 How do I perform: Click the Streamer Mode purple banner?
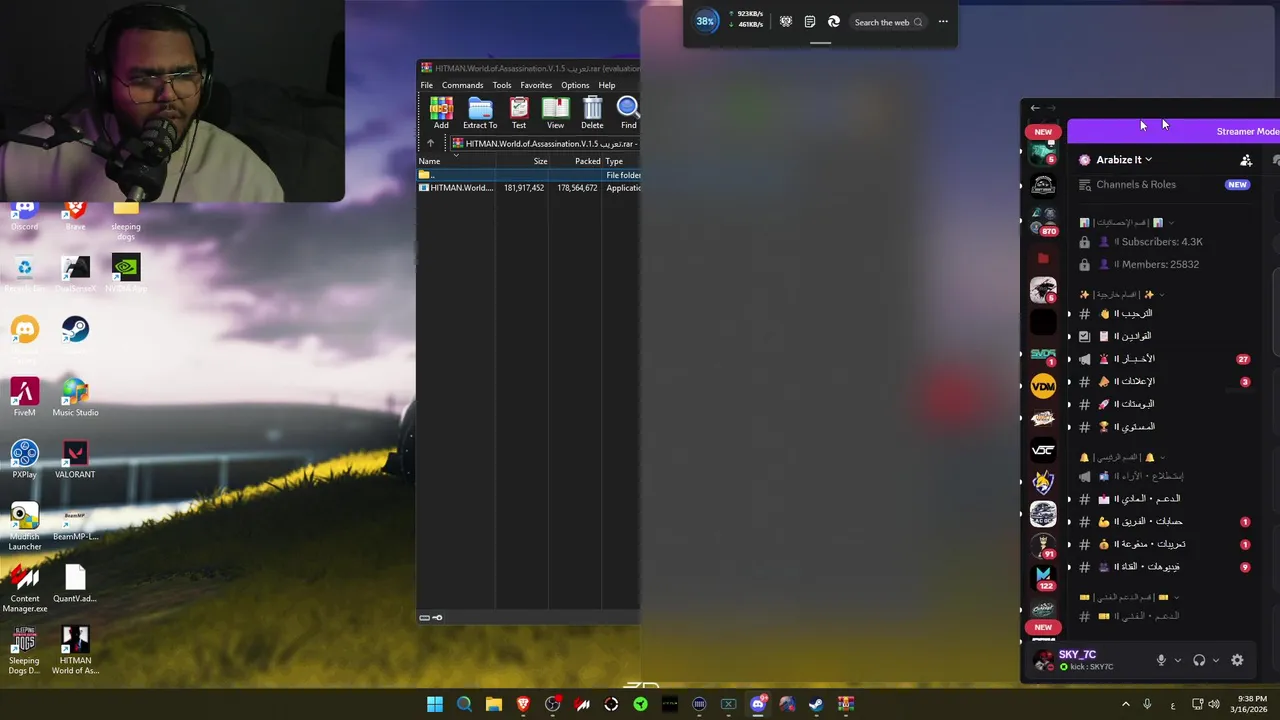1173,131
